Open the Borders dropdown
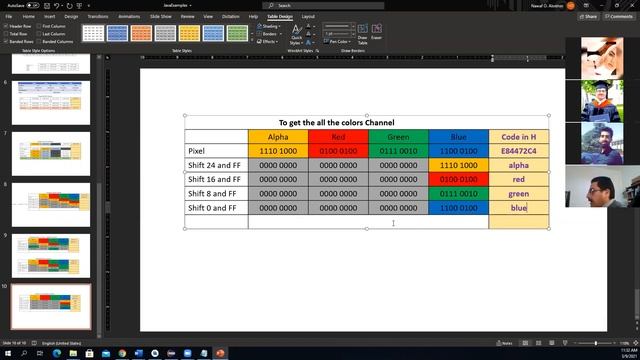 268,34
